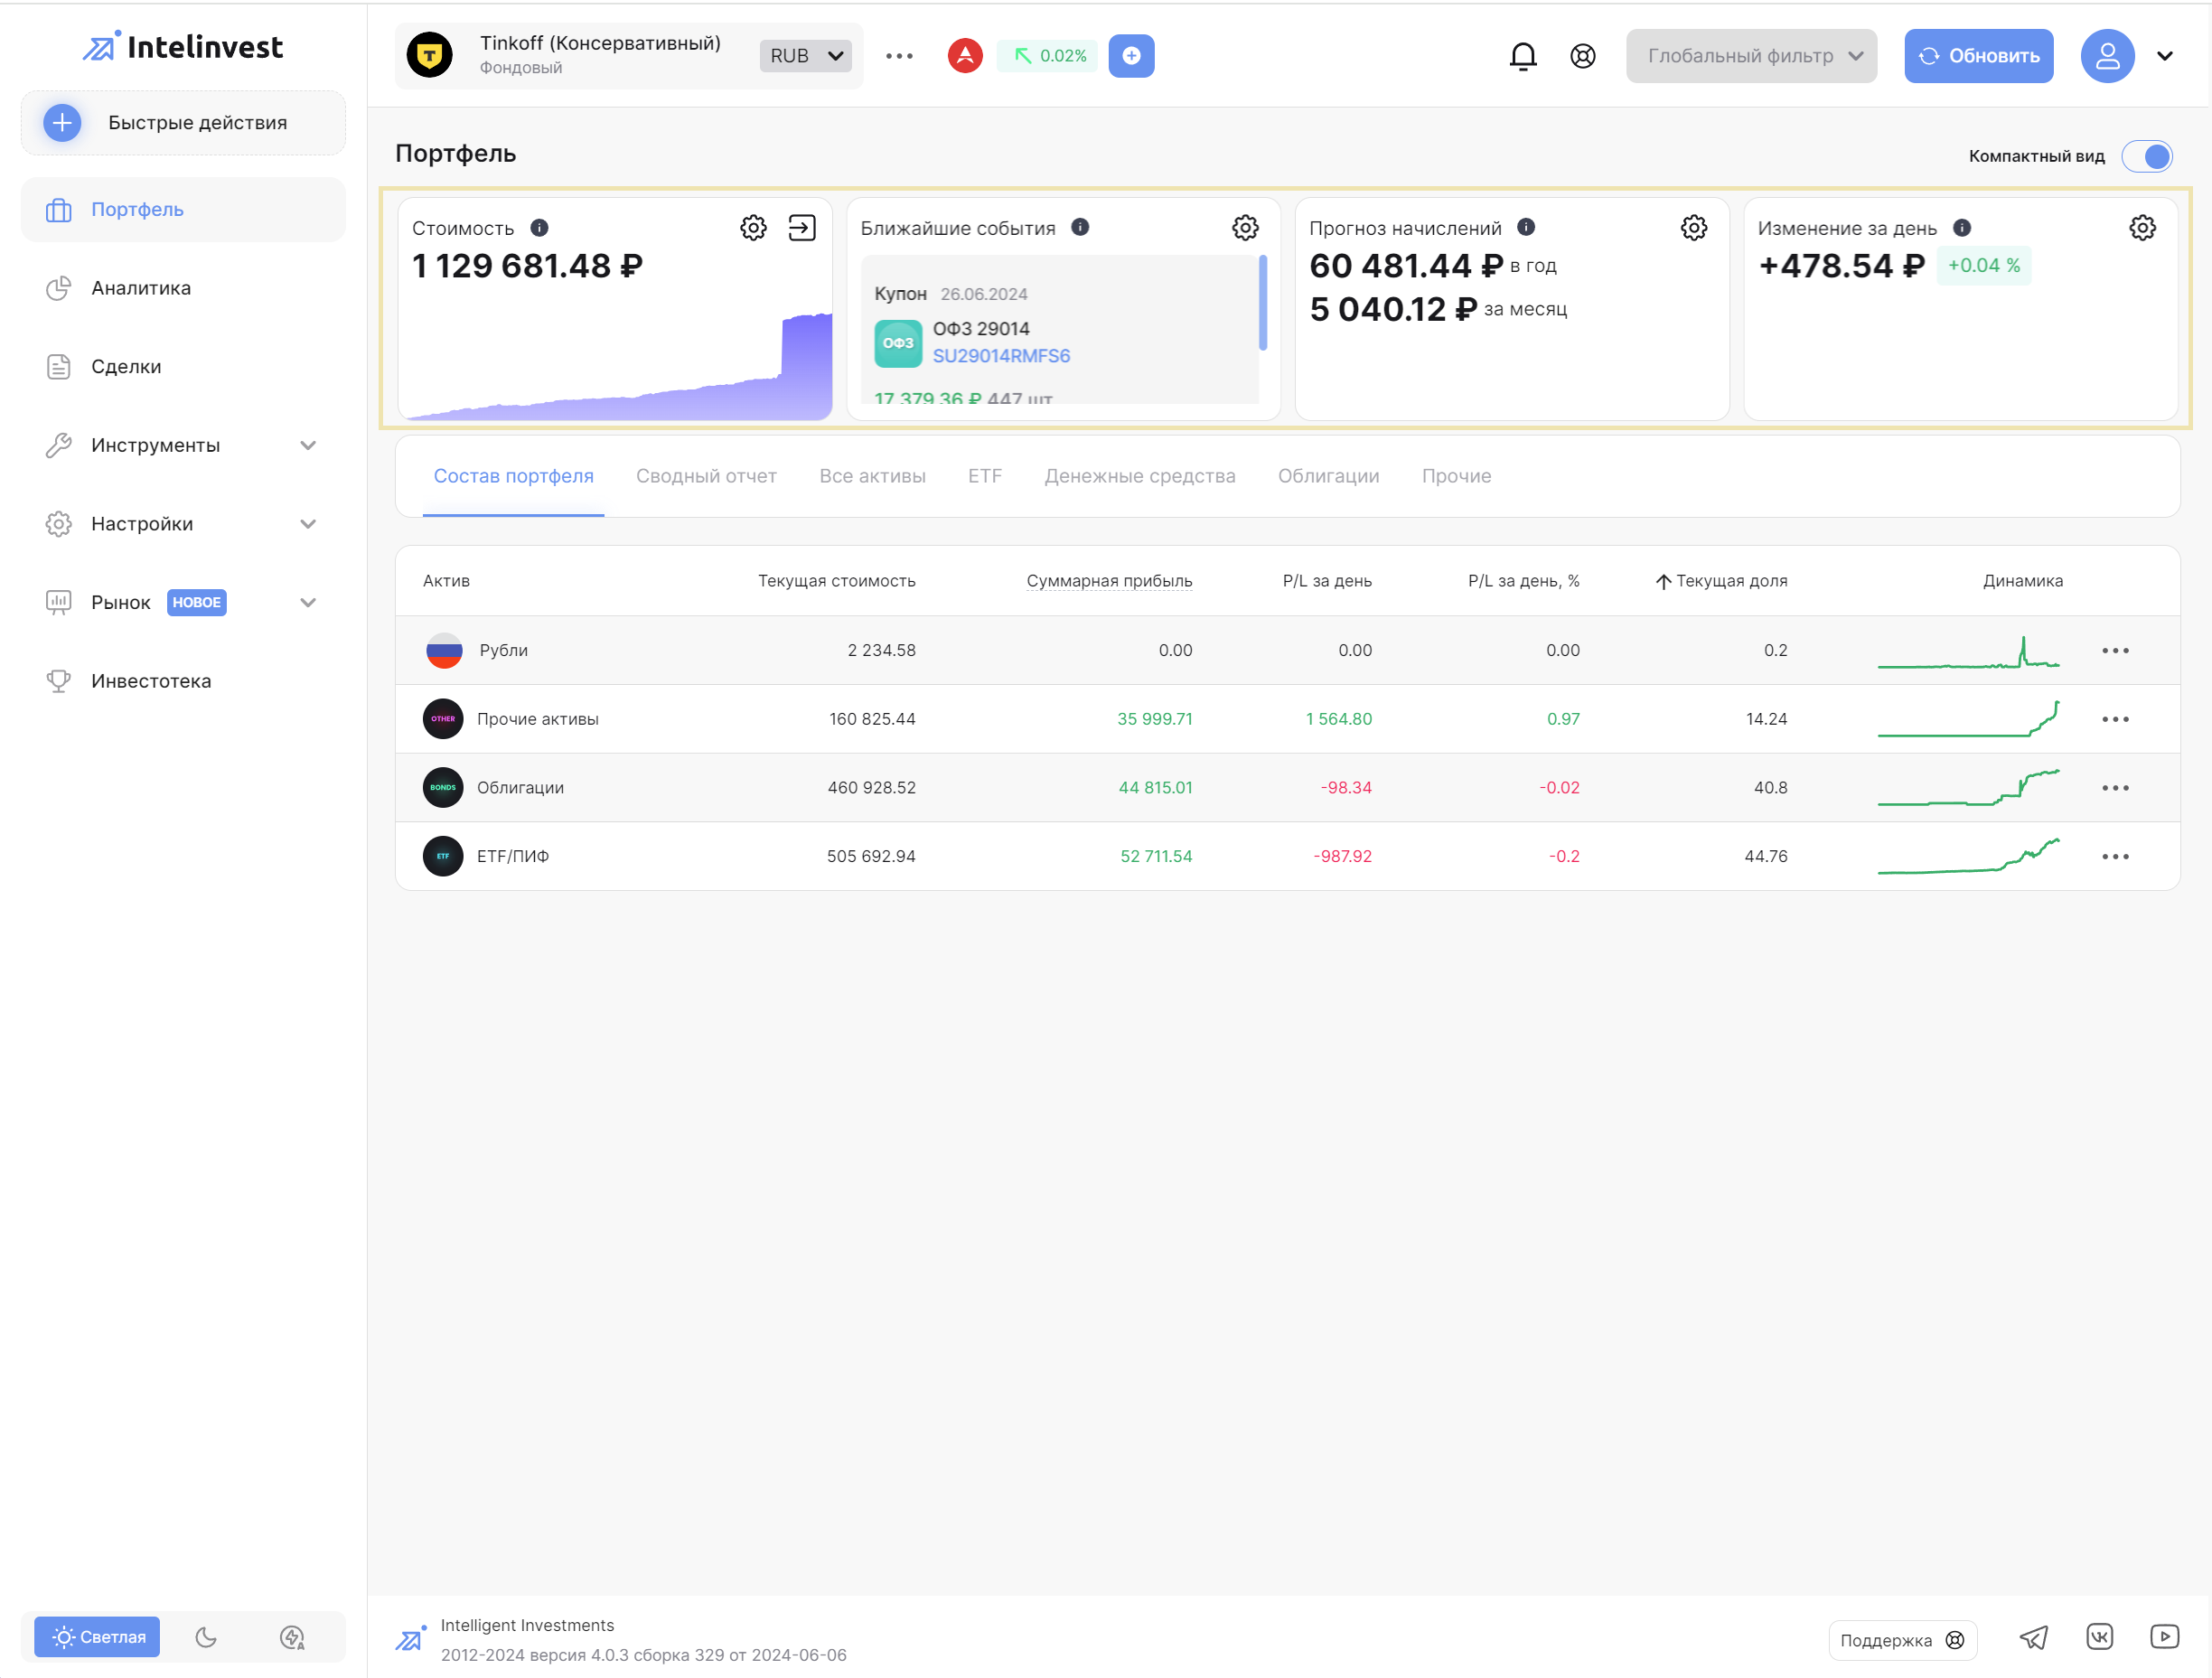This screenshot has height=1678, width=2212.
Task: Click the ETF/ПИФ row dynamics sparkline
Action: tap(1968, 856)
